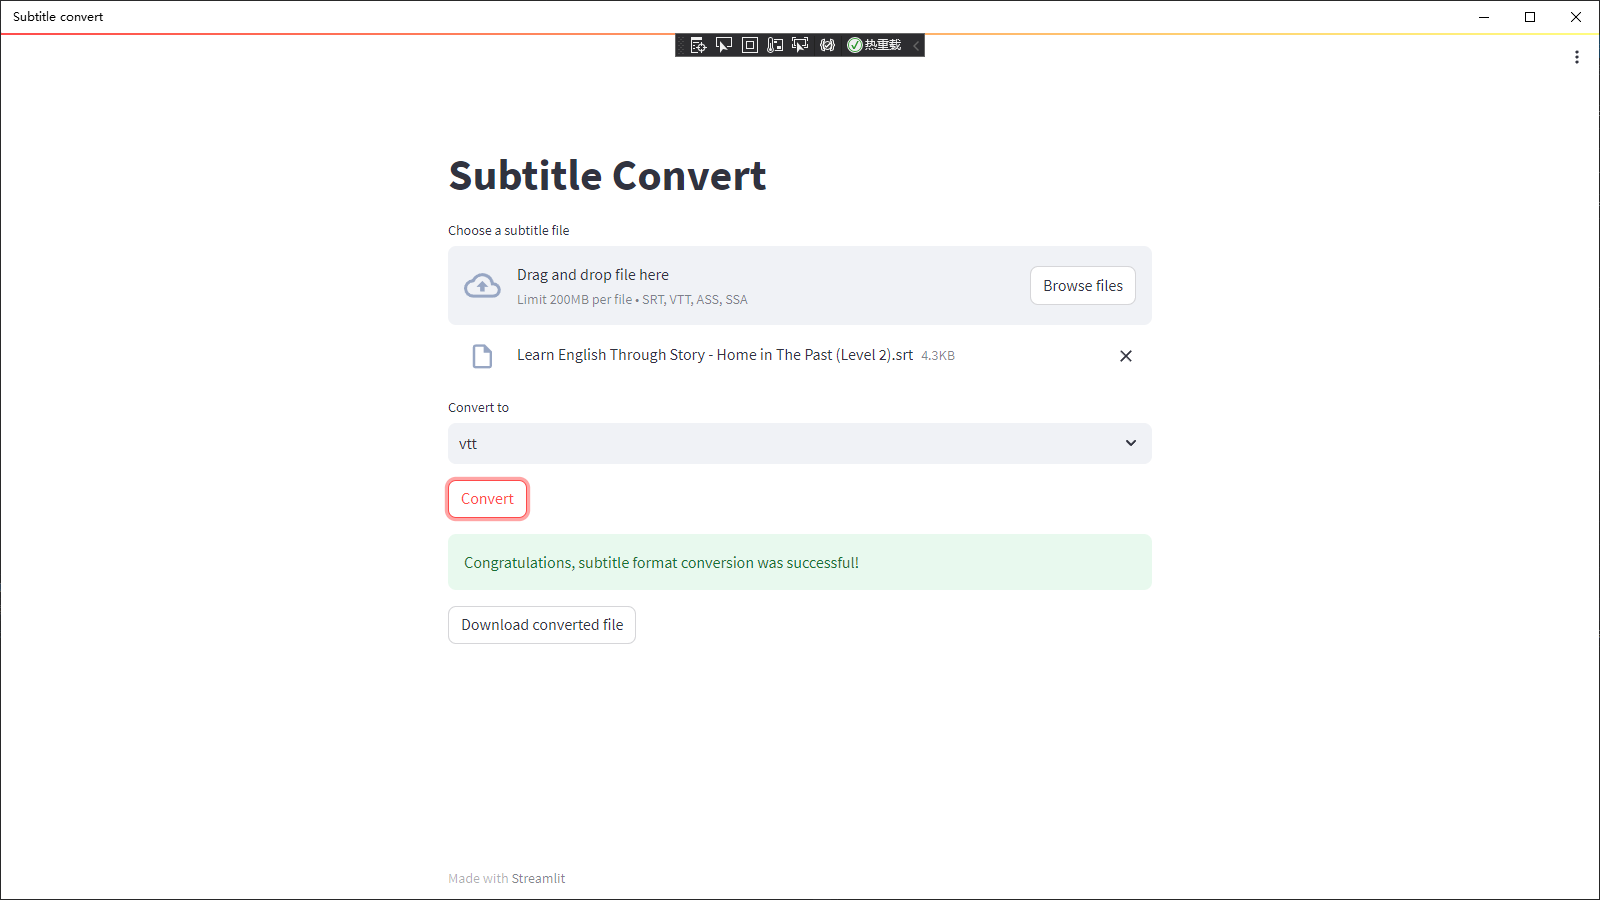This screenshot has width=1600, height=900.
Task: Click the uploaded .srt file's document icon
Action: (482, 356)
